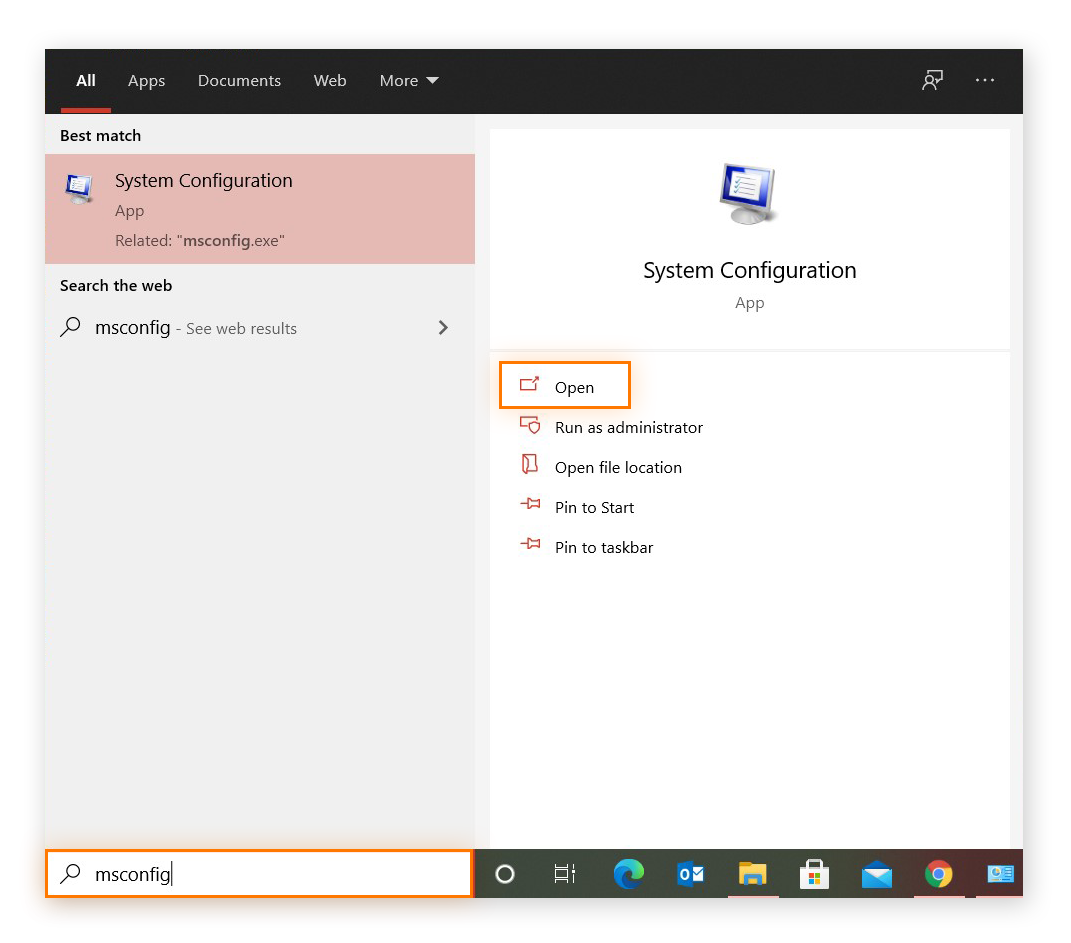Open Outlook from the taskbar

pyautogui.click(x=690, y=873)
